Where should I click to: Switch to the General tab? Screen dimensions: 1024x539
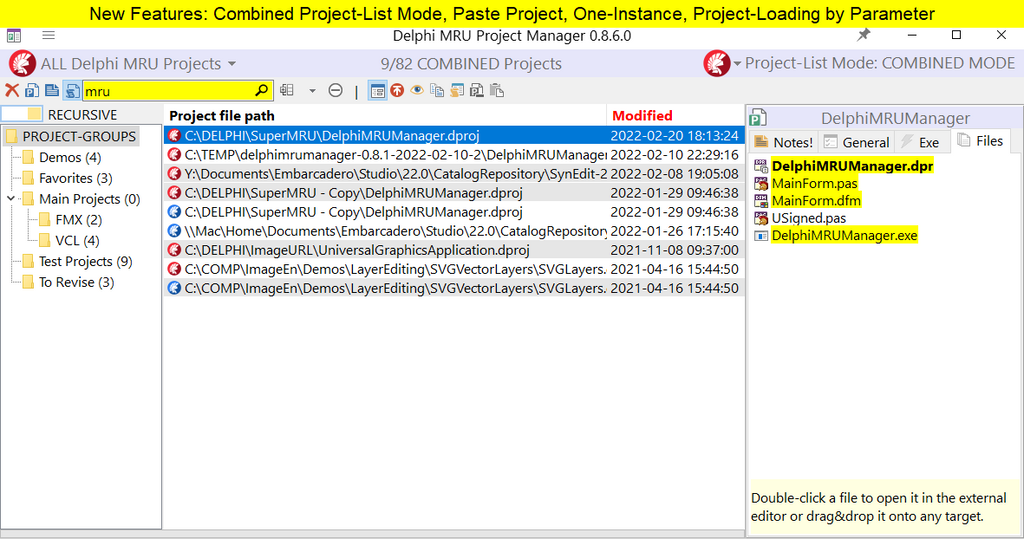[x=856, y=142]
